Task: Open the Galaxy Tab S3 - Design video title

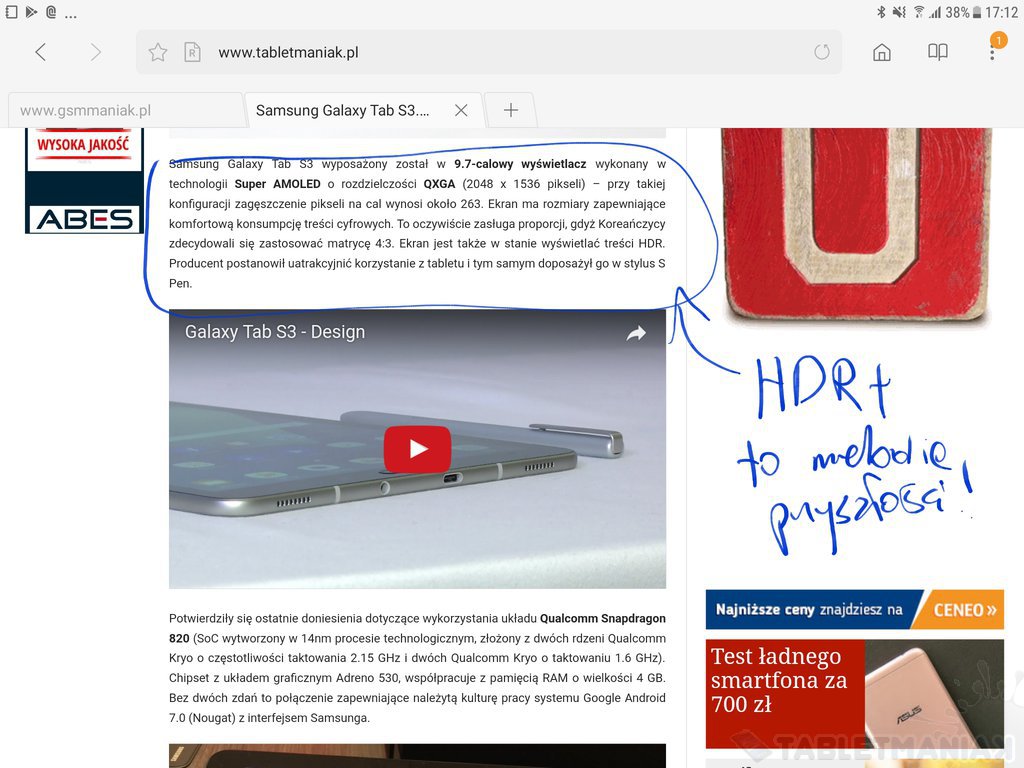Action: point(275,332)
